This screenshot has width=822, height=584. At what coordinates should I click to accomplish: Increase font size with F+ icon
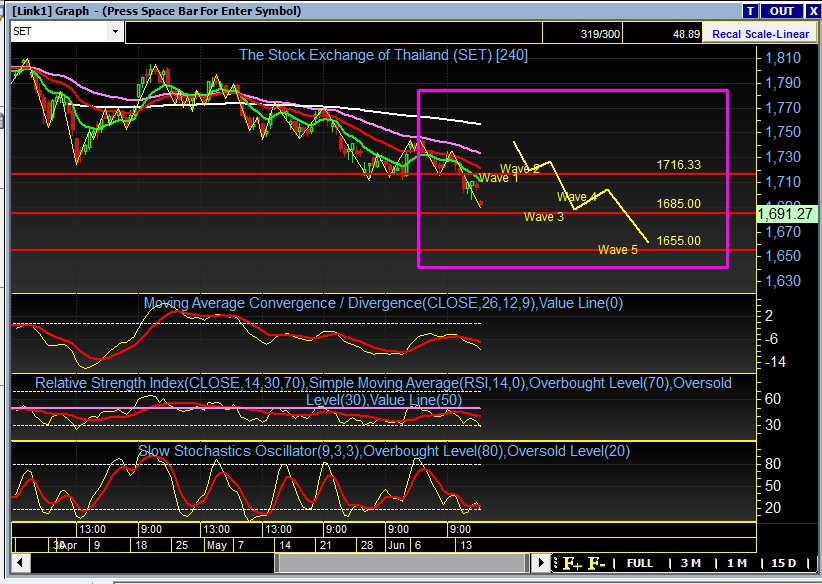(572, 564)
